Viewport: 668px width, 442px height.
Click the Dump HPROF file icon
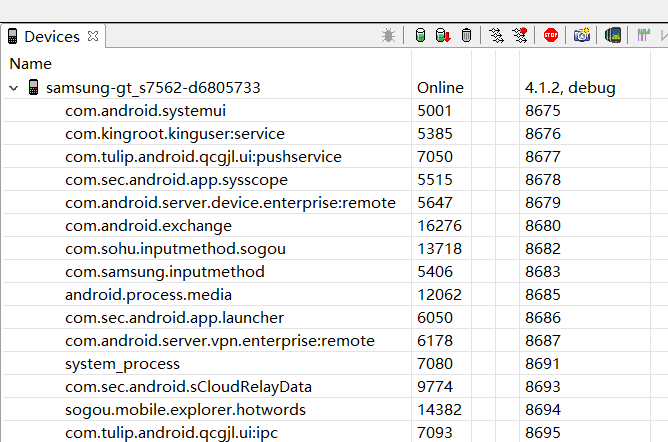coord(443,35)
